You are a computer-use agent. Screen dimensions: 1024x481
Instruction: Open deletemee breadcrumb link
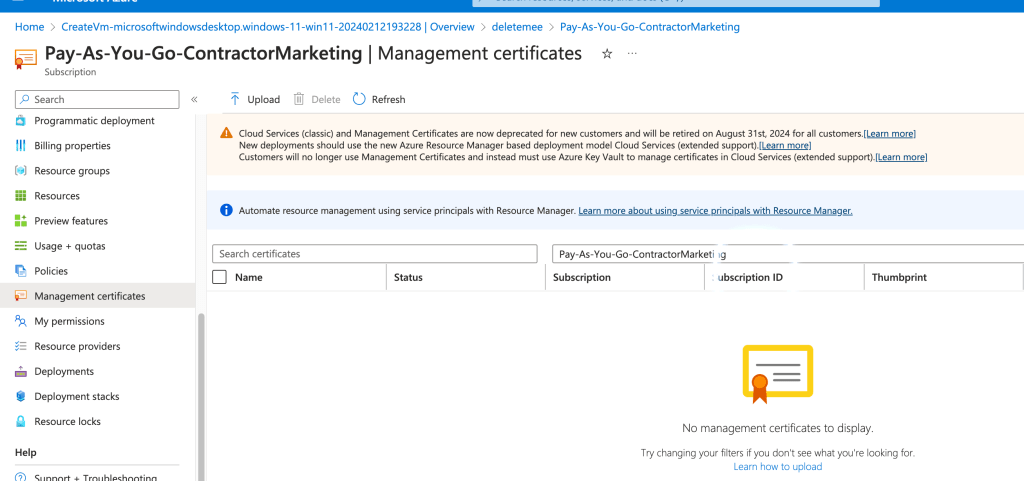pyautogui.click(x=517, y=27)
